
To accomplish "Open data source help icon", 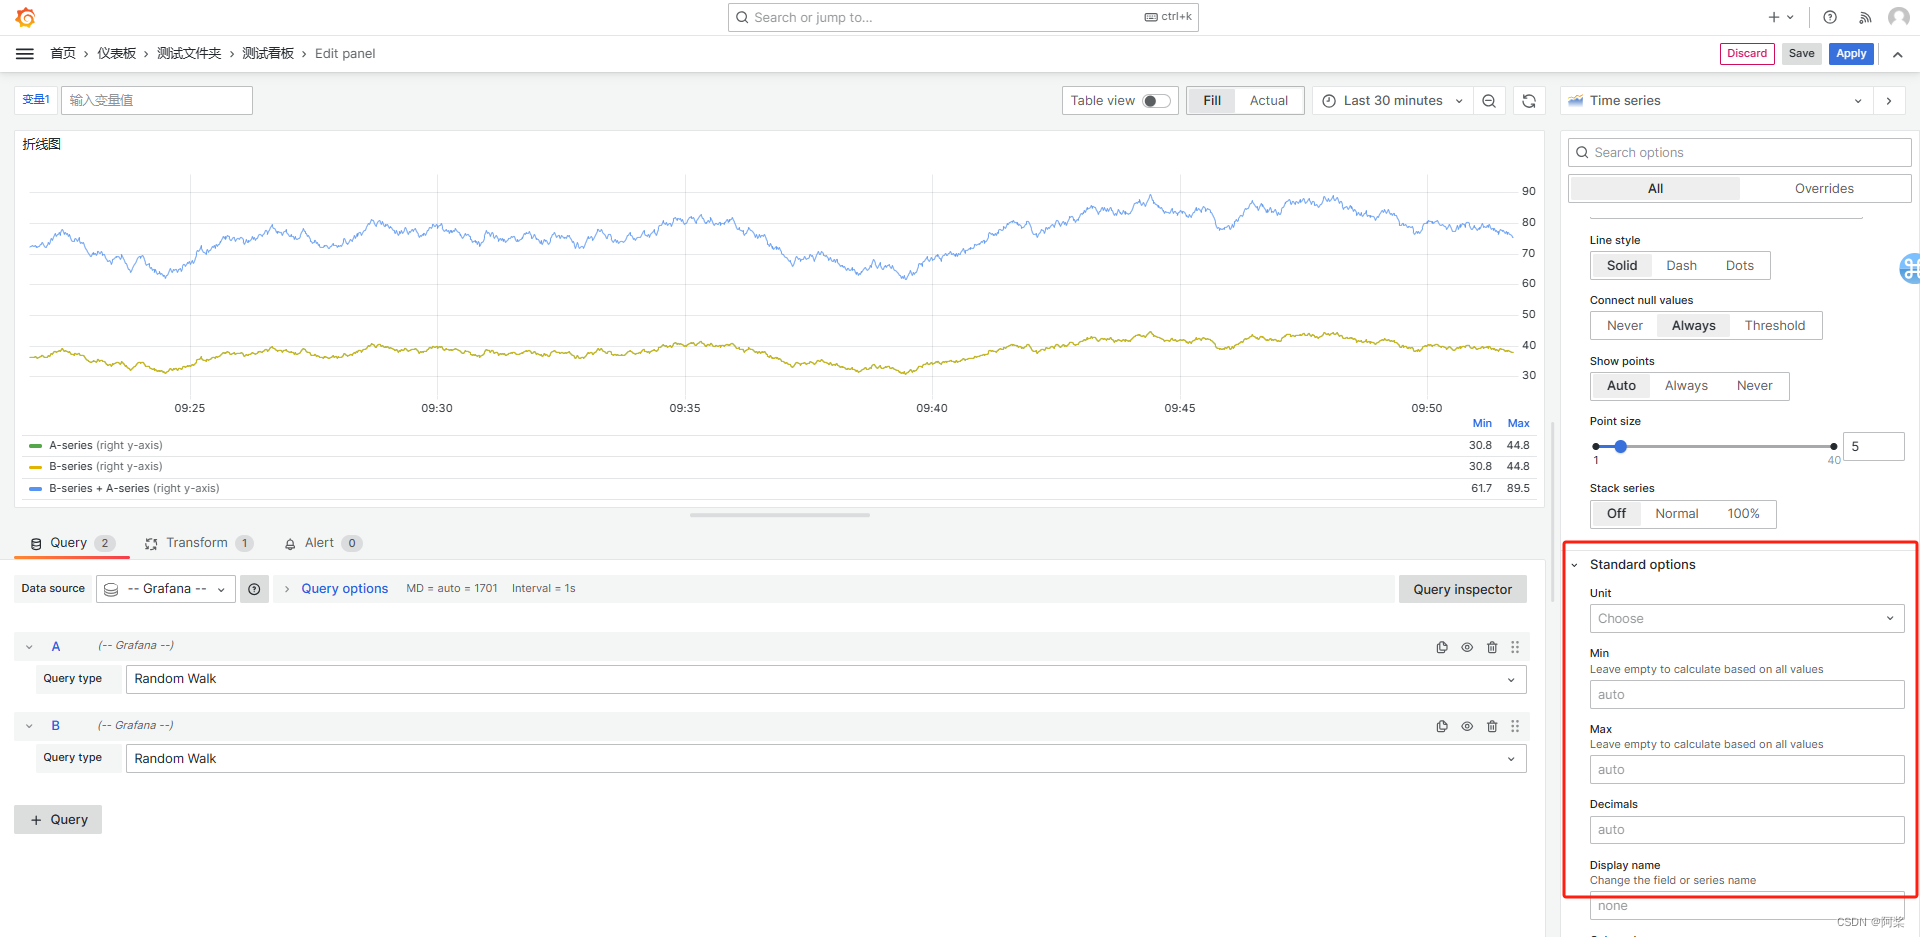I will pos(254,589).
